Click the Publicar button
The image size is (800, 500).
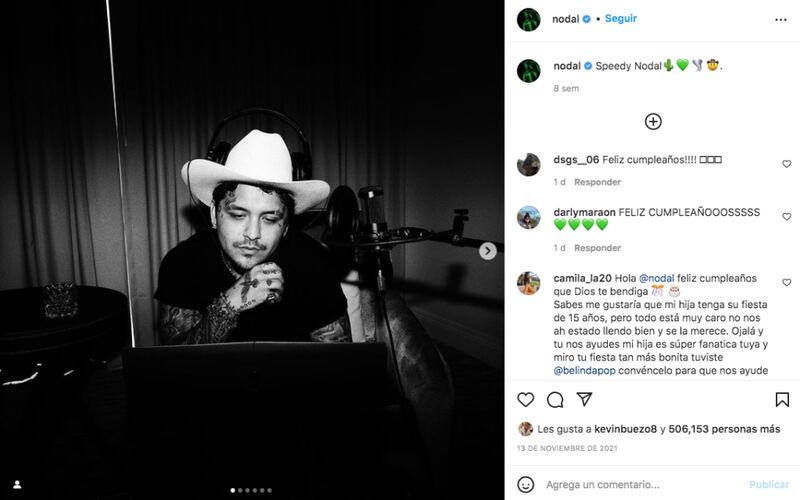pyautogui.click(x=769, y=484)
